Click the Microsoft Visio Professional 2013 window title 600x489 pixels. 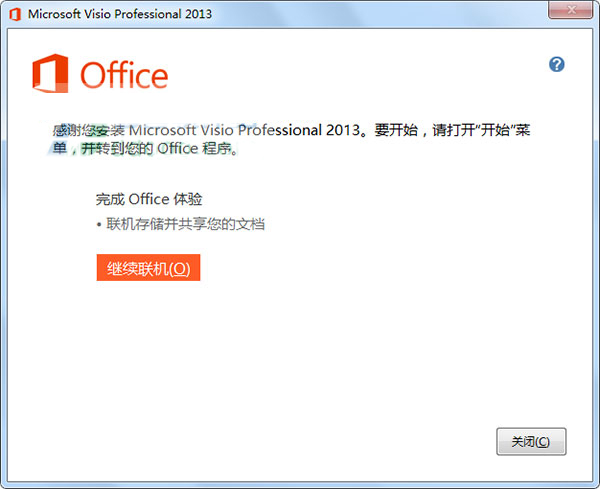click(120, 14)
